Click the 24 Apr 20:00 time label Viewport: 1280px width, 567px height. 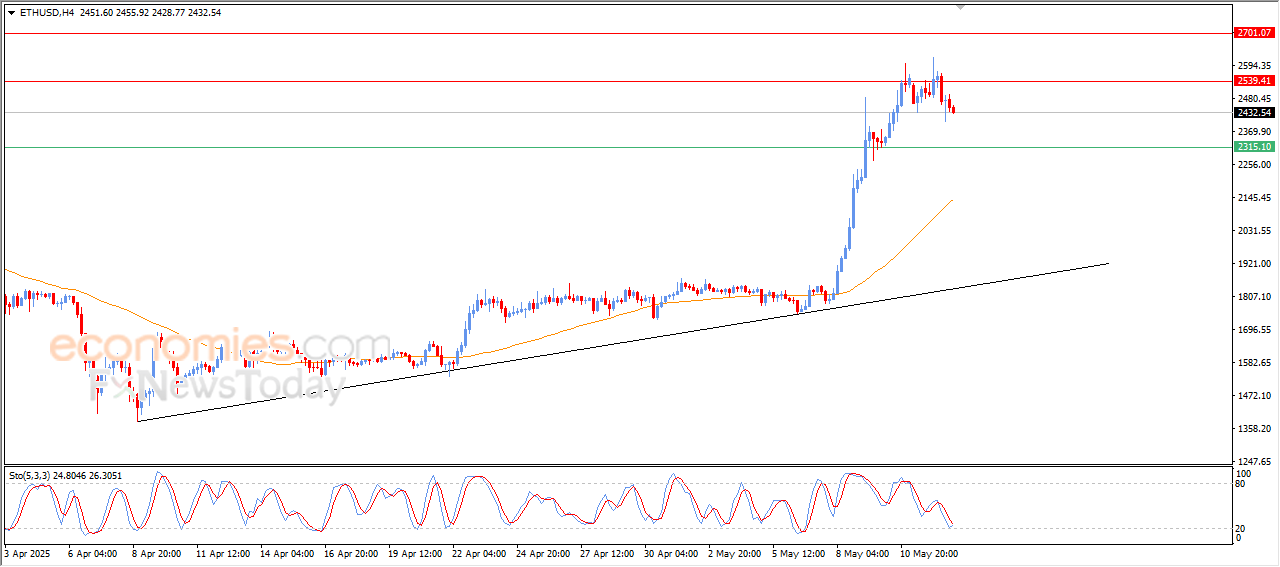542,553
